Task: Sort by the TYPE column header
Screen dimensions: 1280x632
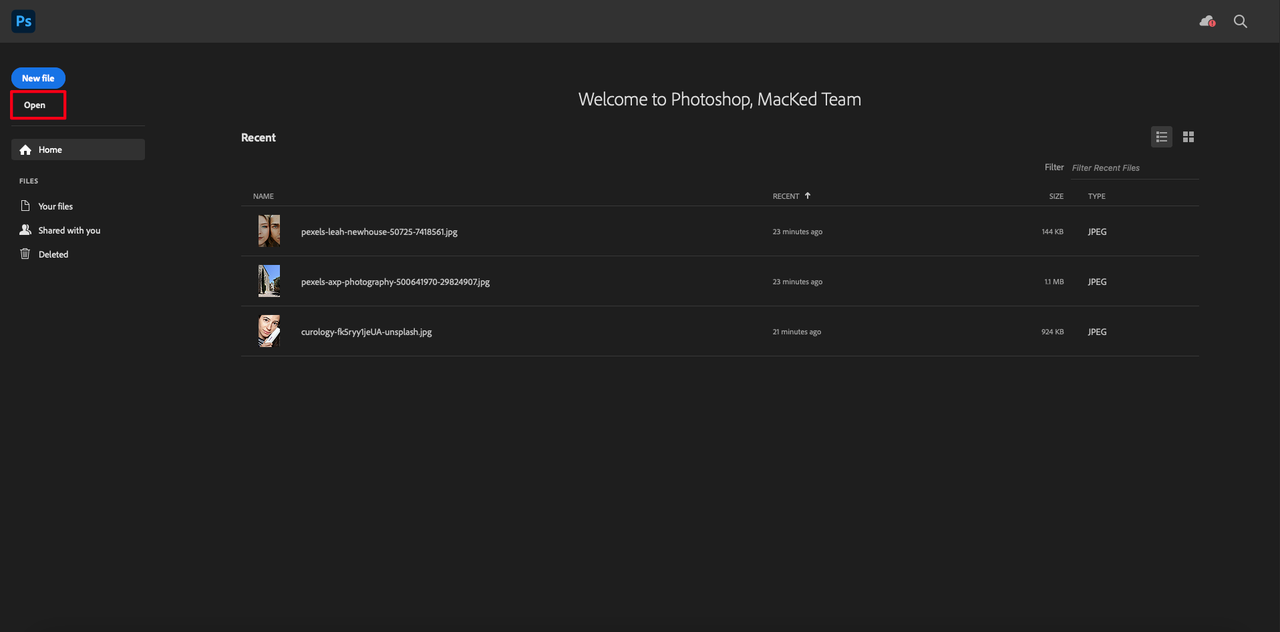Action: [x=1097, y=196]
